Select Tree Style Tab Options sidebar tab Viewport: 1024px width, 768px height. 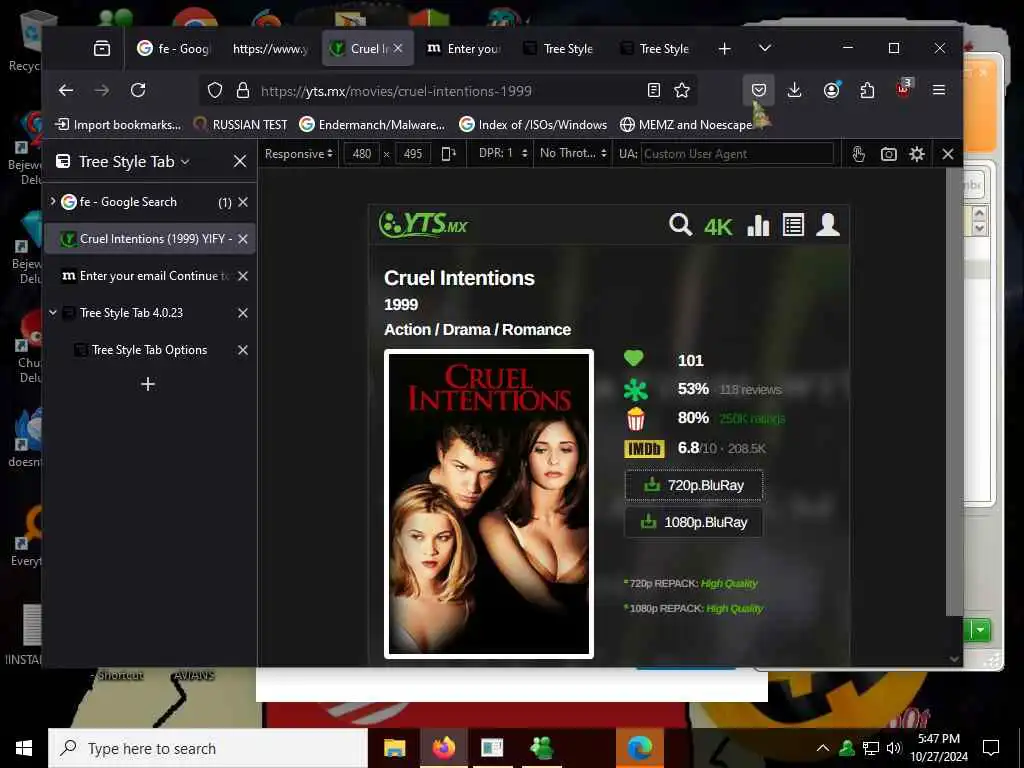point(150,350)
